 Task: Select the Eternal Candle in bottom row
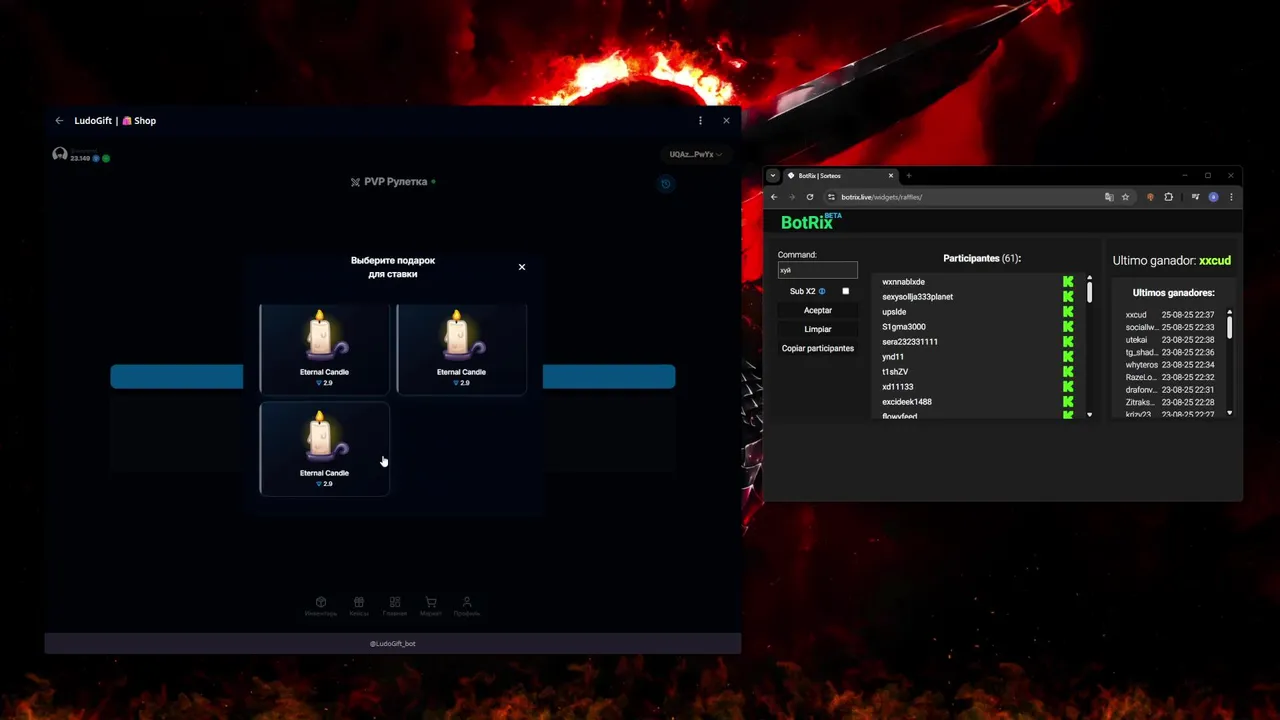click(324, 448)
